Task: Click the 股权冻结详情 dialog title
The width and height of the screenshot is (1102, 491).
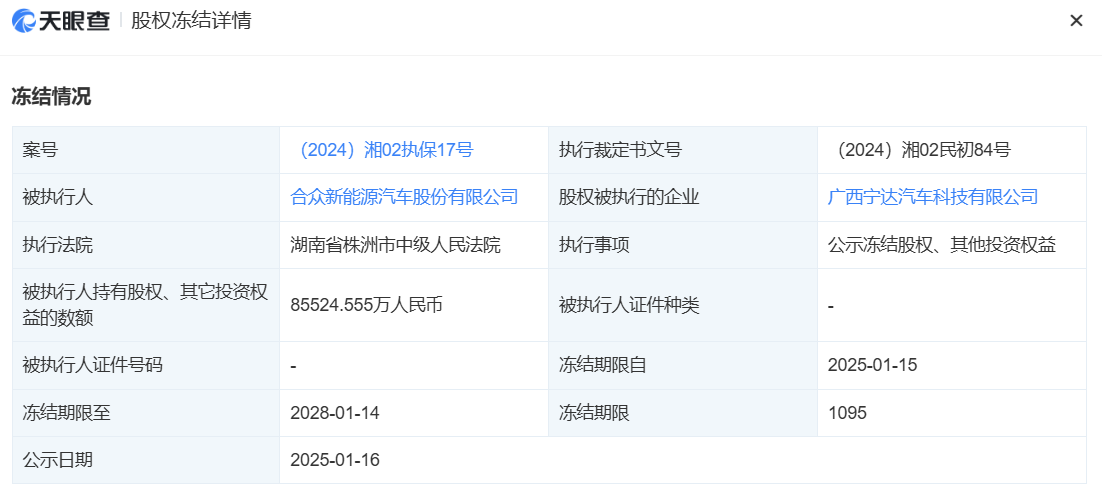Action: [x=191, y=21]
